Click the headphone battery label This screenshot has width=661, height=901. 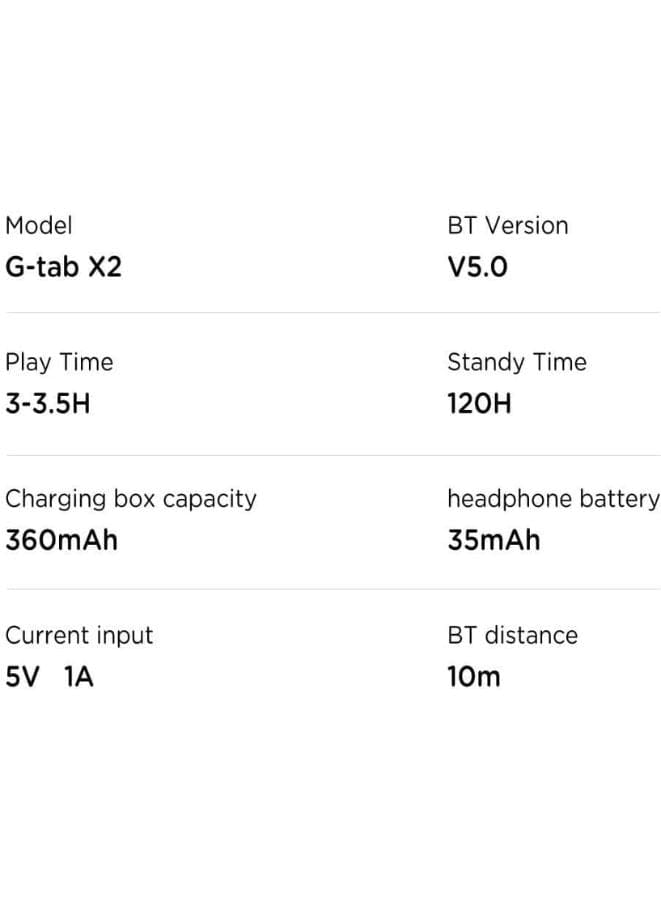point(553,499)
